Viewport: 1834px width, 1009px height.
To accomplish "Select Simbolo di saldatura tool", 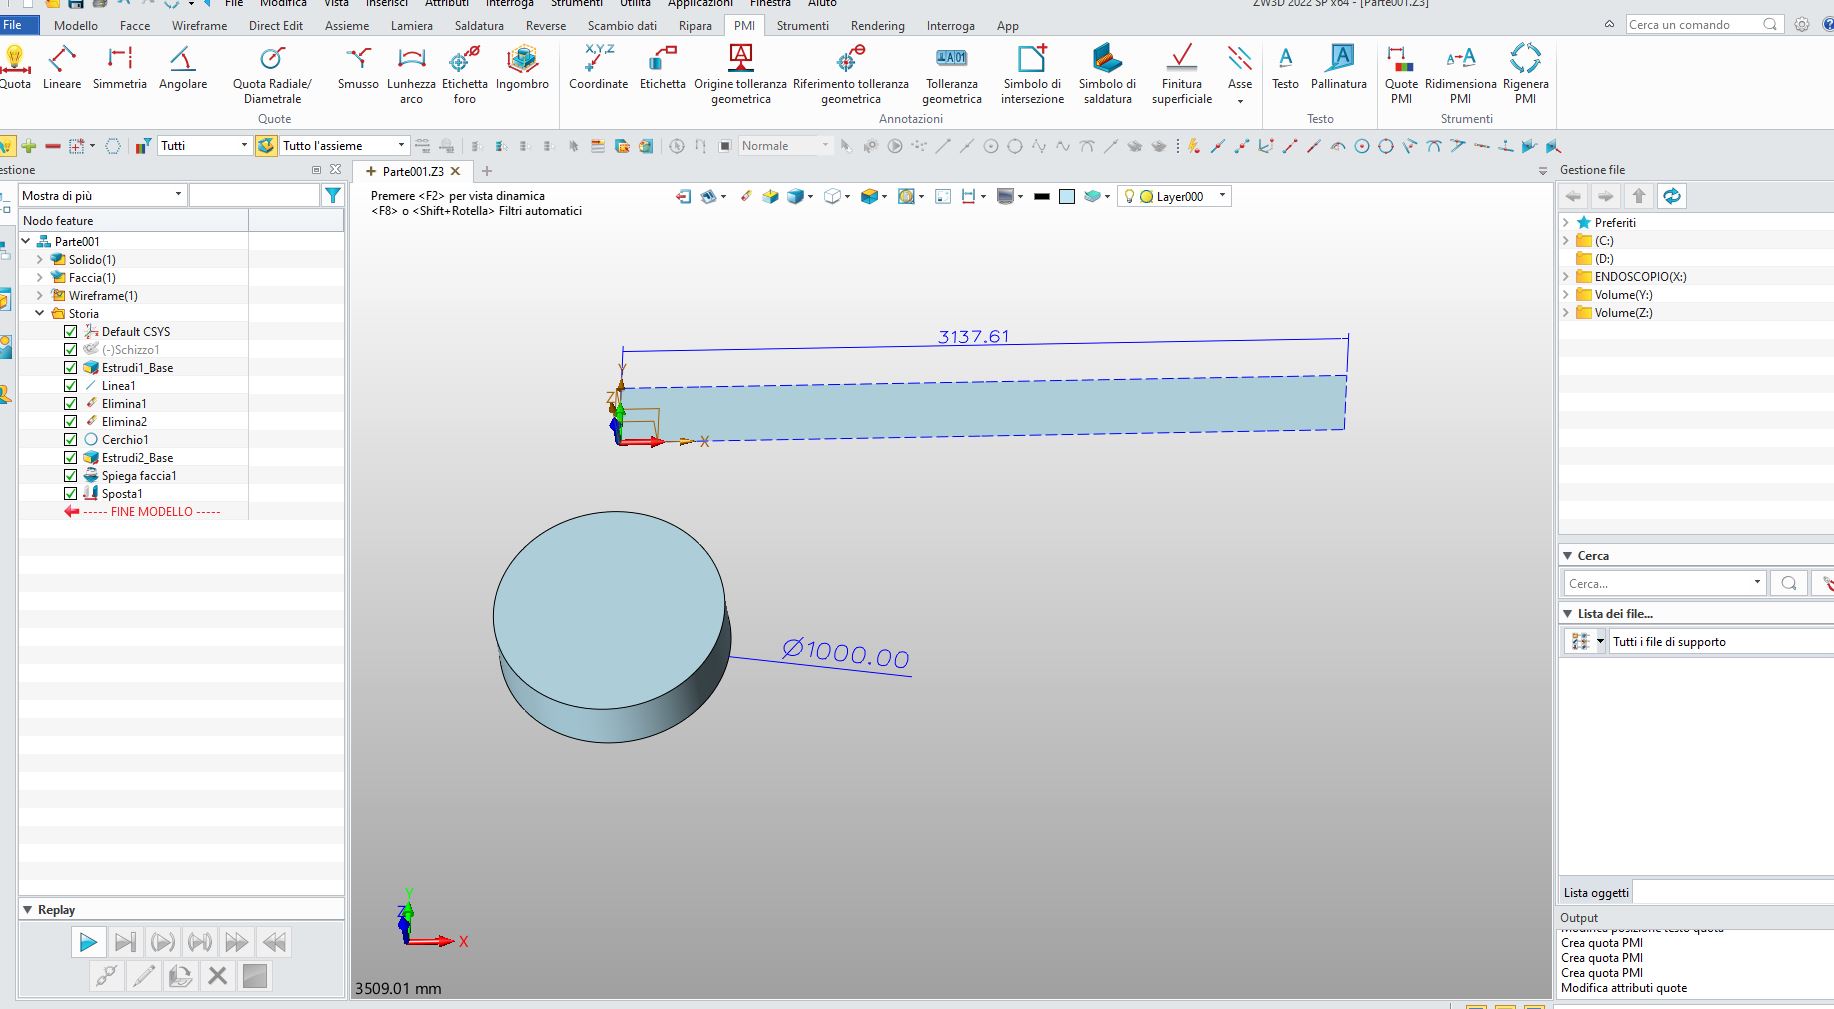I will coord(1107,74).
